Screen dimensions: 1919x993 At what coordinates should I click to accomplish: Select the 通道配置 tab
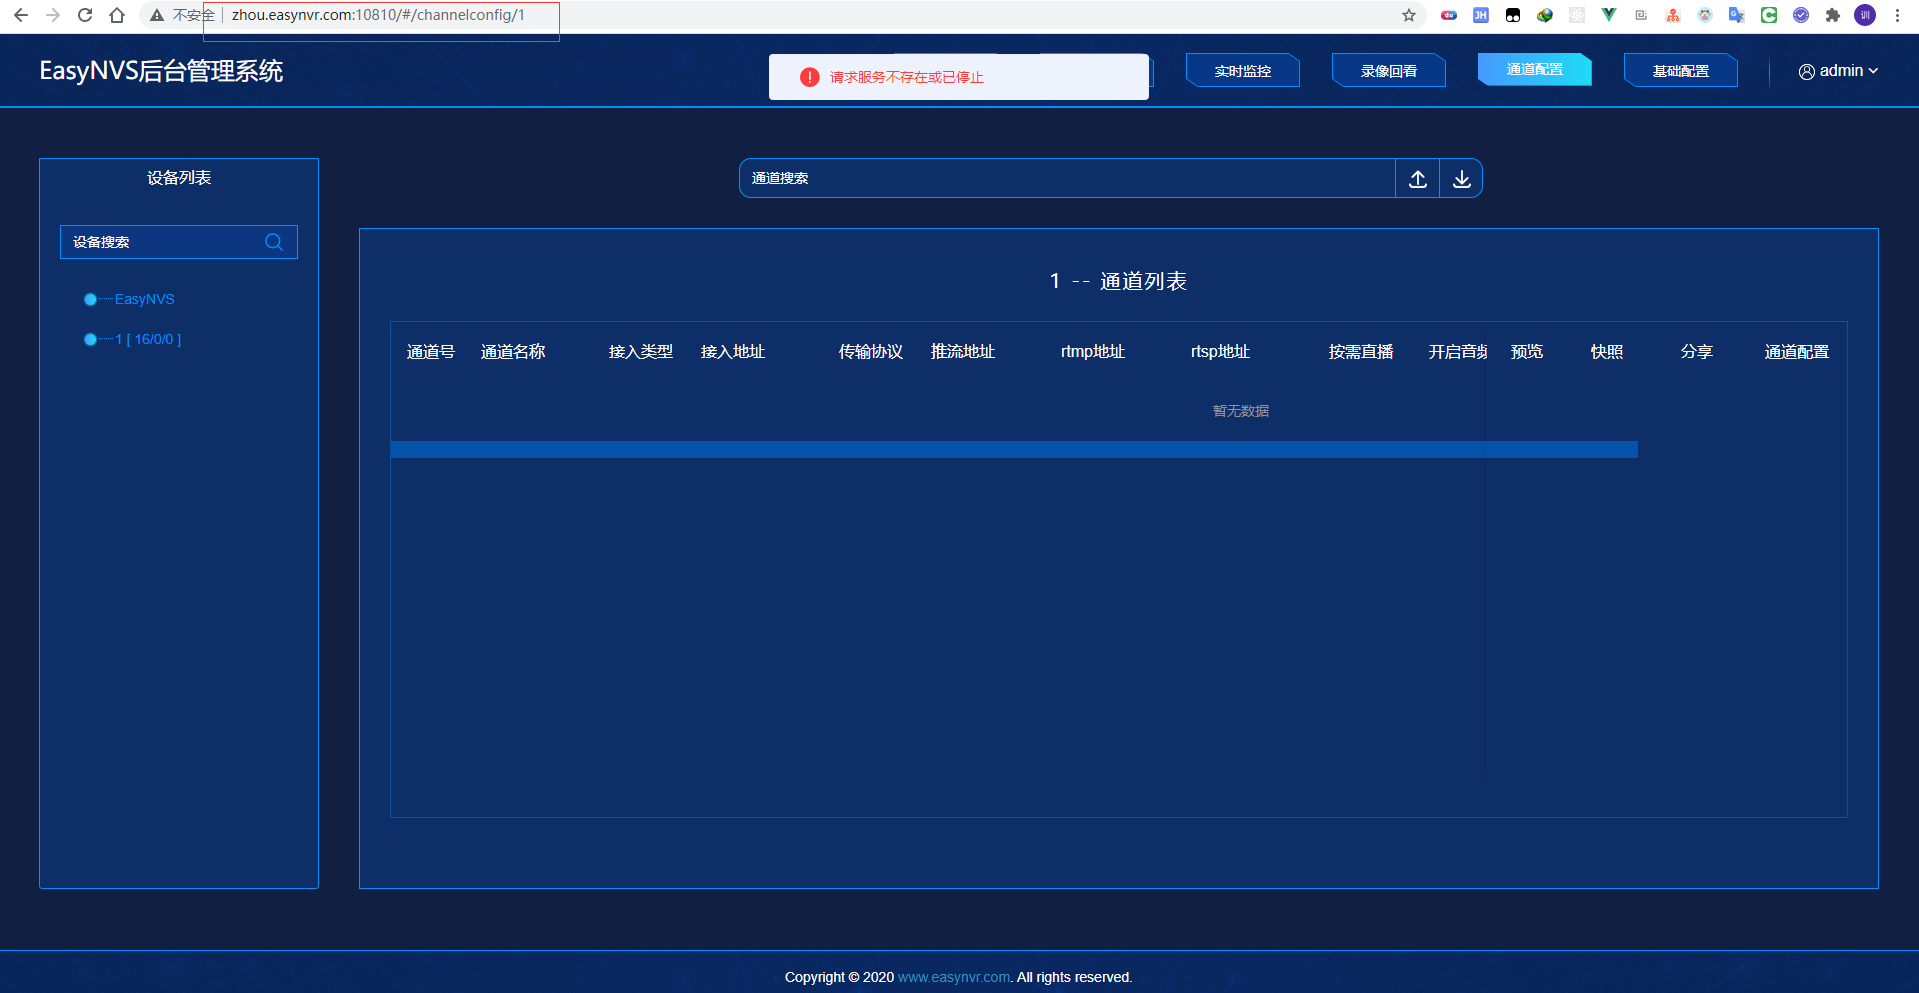pos(1535,70)
